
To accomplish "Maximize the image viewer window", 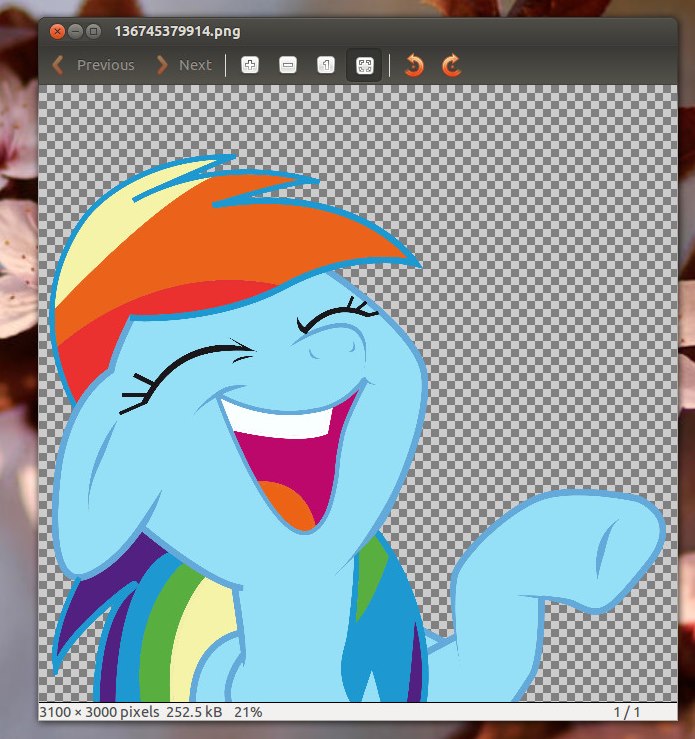I will click(93, 31).
